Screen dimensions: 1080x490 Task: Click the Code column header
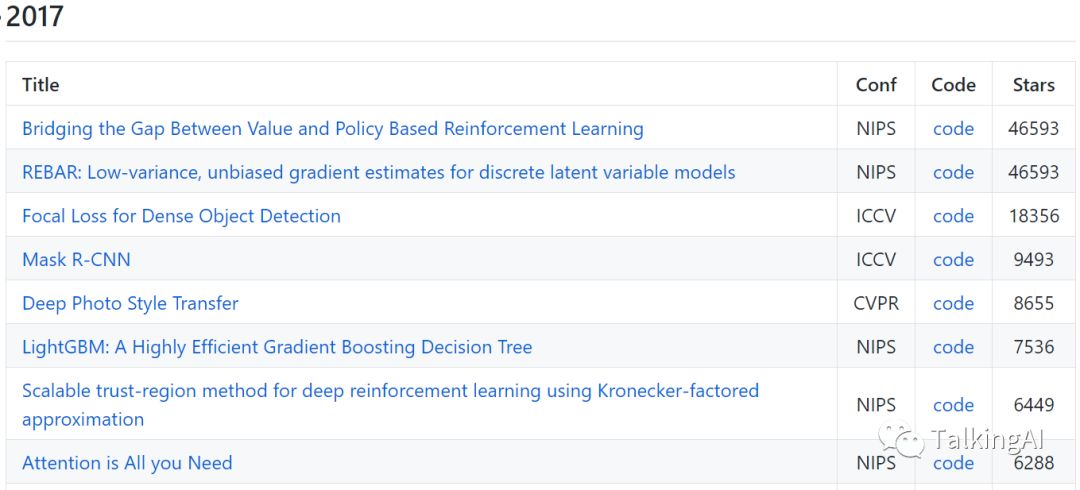pyautogui.click(x=953, y=85)
